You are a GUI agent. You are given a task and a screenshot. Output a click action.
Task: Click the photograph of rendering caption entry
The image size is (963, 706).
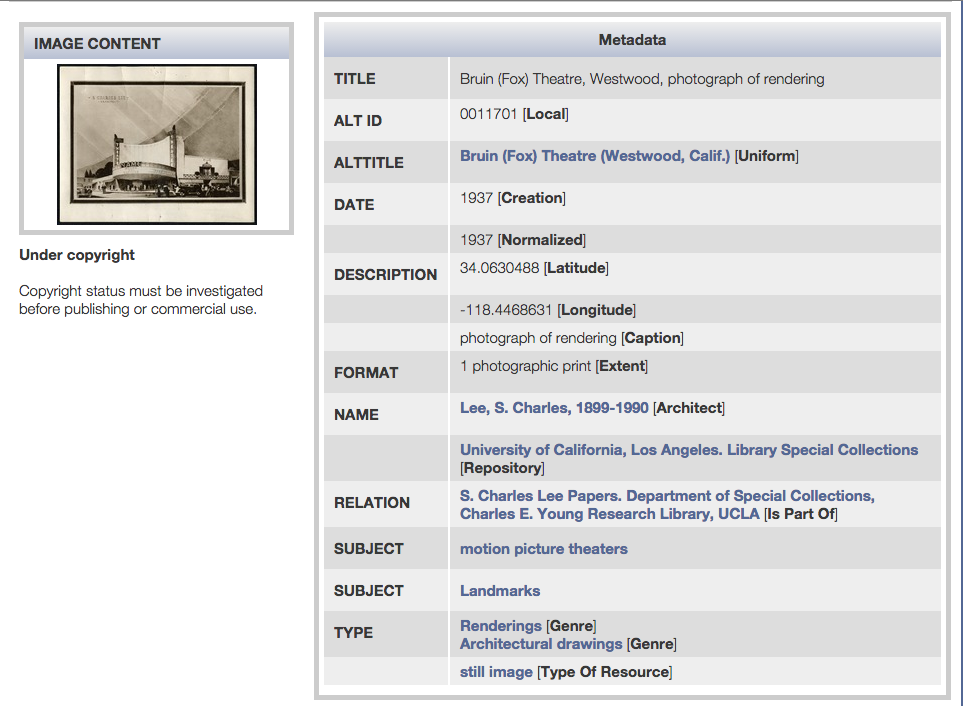pyautogui.click(x=538, y=338)
